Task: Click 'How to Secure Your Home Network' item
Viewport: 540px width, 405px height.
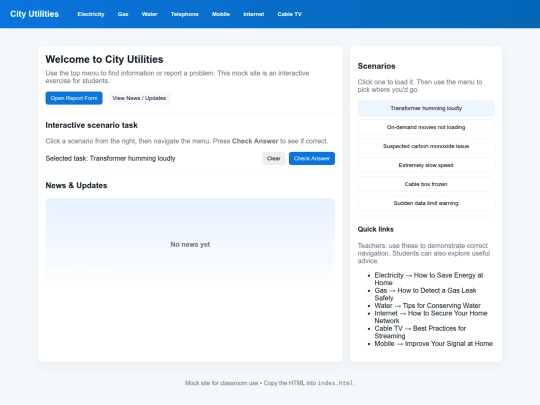Action: [431, 317]
